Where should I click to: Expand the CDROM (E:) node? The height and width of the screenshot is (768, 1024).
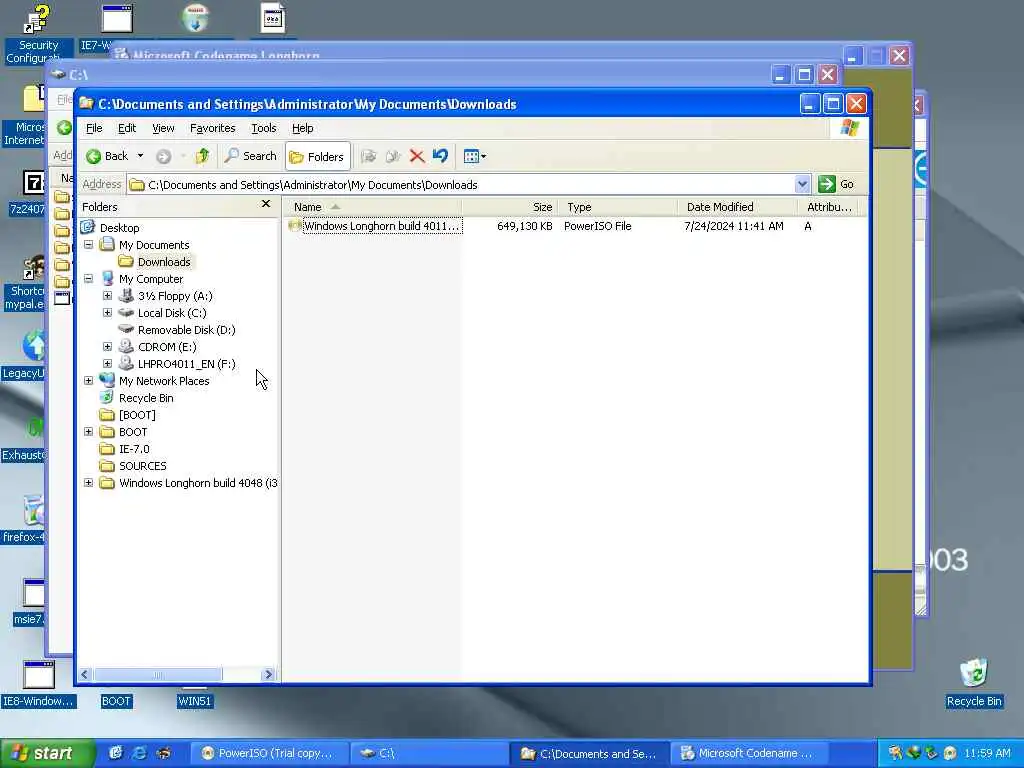click(x=108, y=347)
